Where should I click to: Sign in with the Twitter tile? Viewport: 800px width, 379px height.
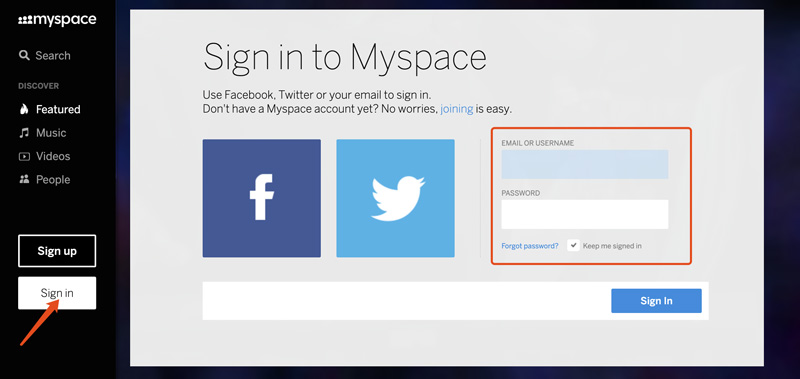[x=395, y=198]
